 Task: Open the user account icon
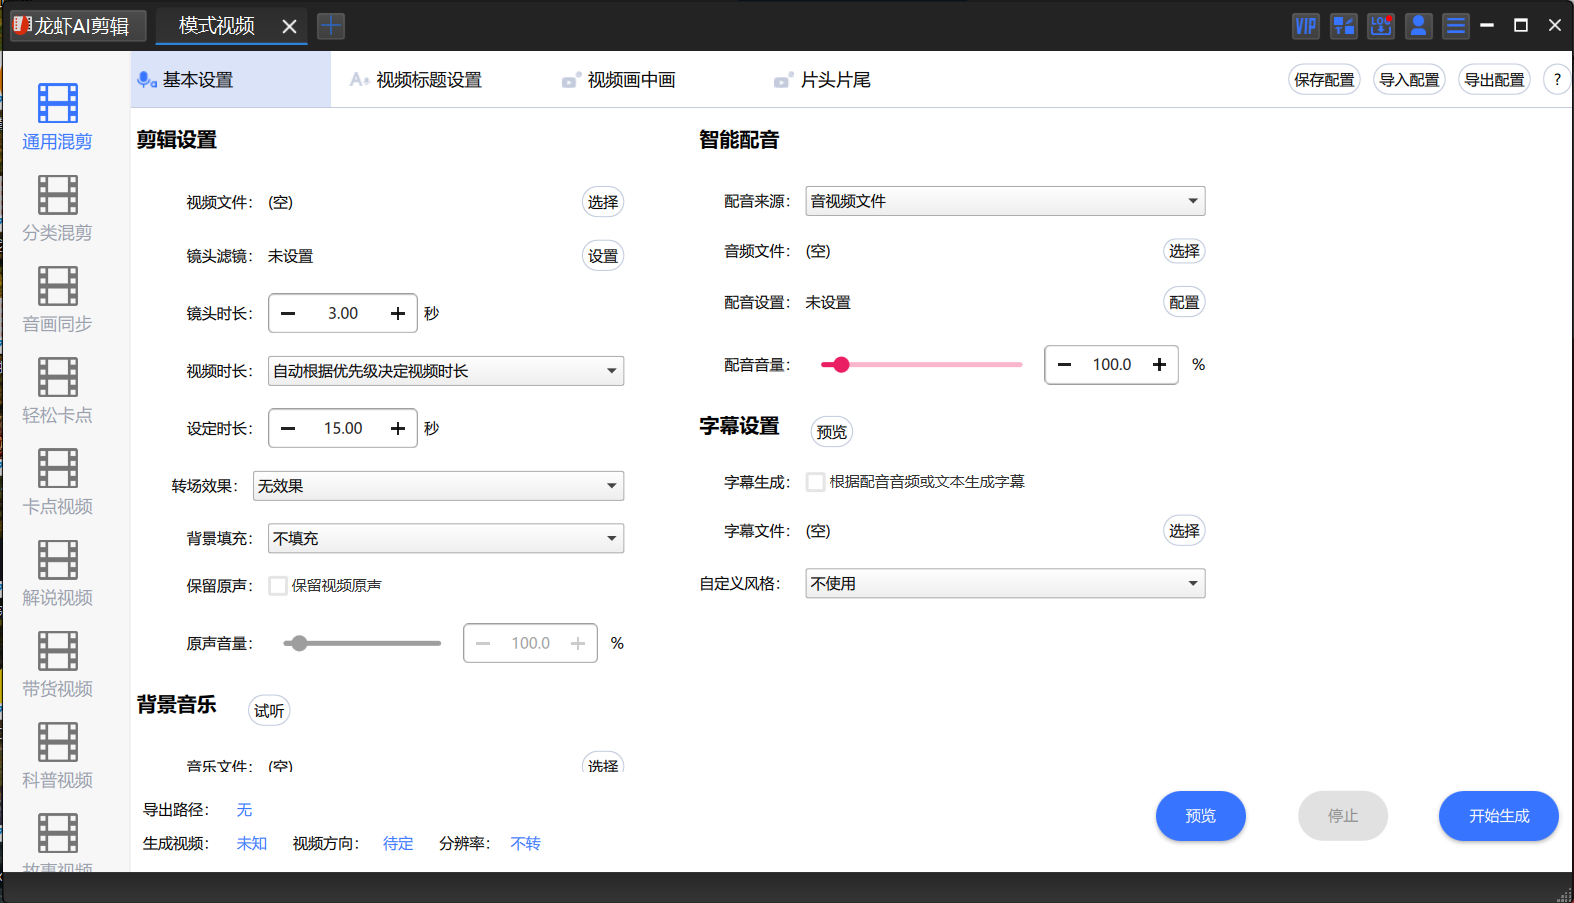click(1418, 26)
